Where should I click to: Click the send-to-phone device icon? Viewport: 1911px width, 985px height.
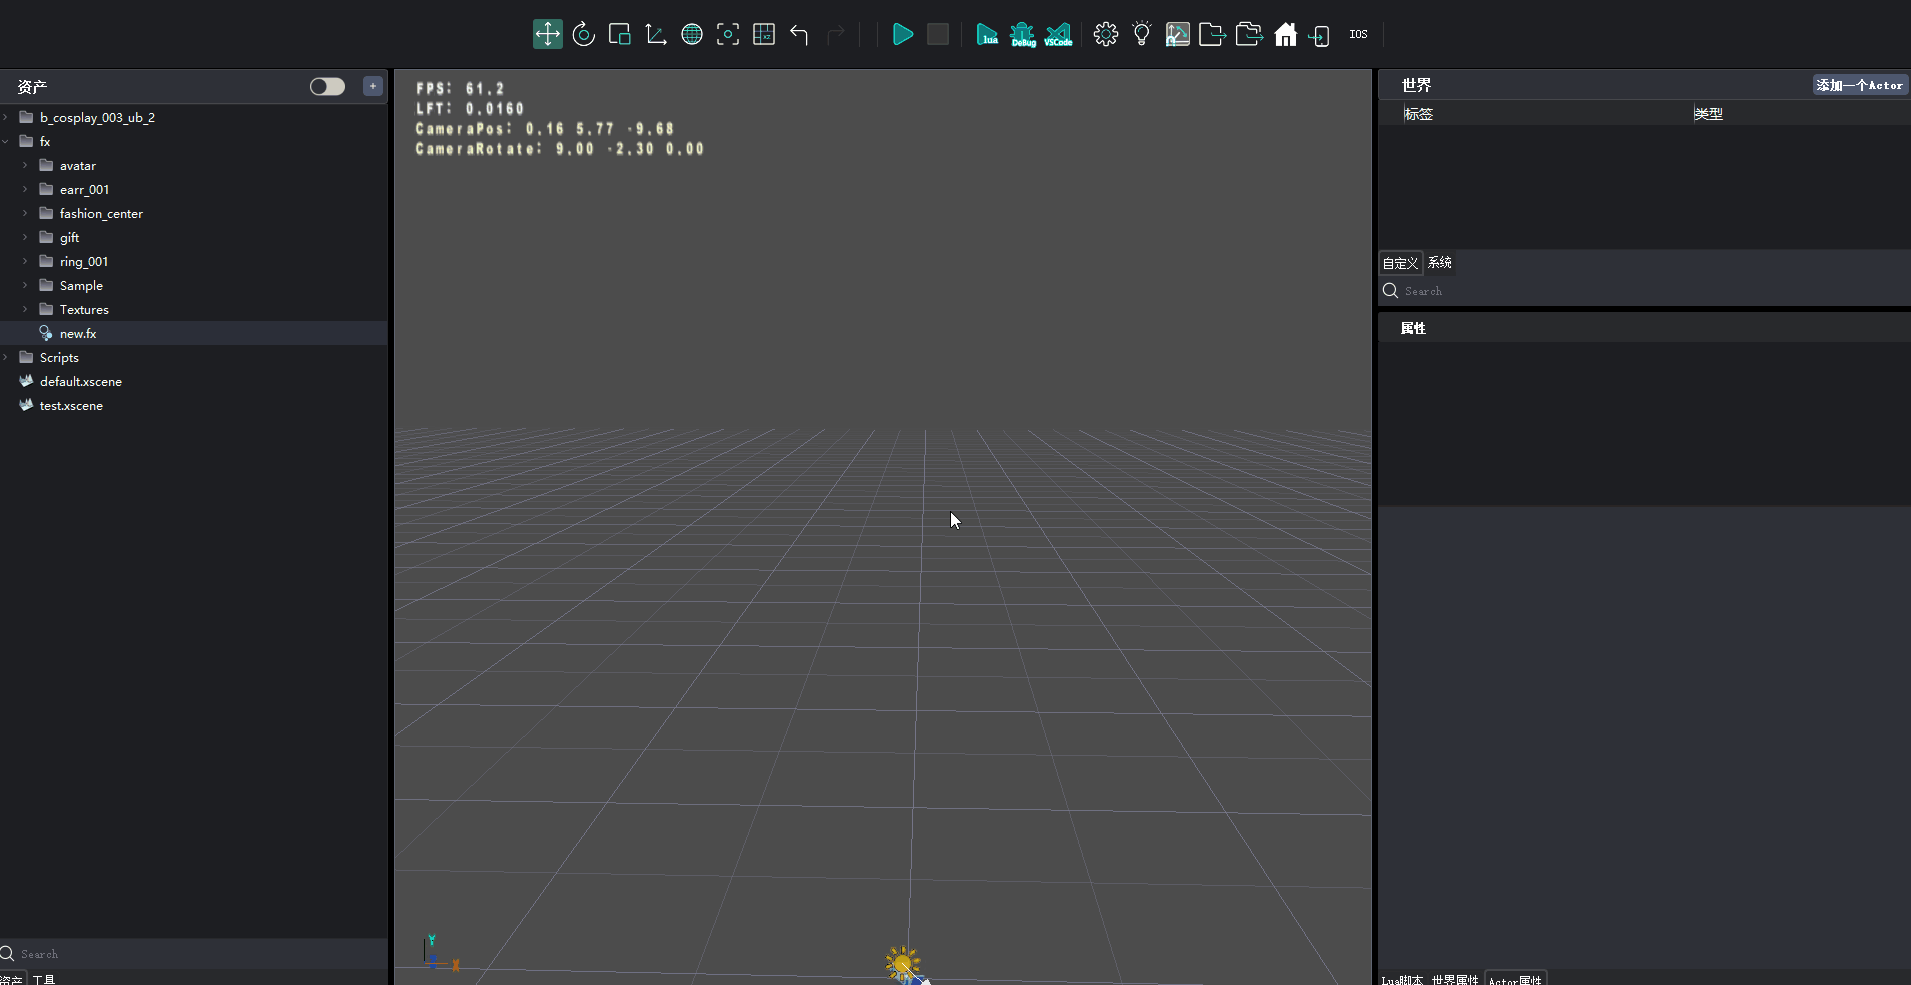[1320, 36]
